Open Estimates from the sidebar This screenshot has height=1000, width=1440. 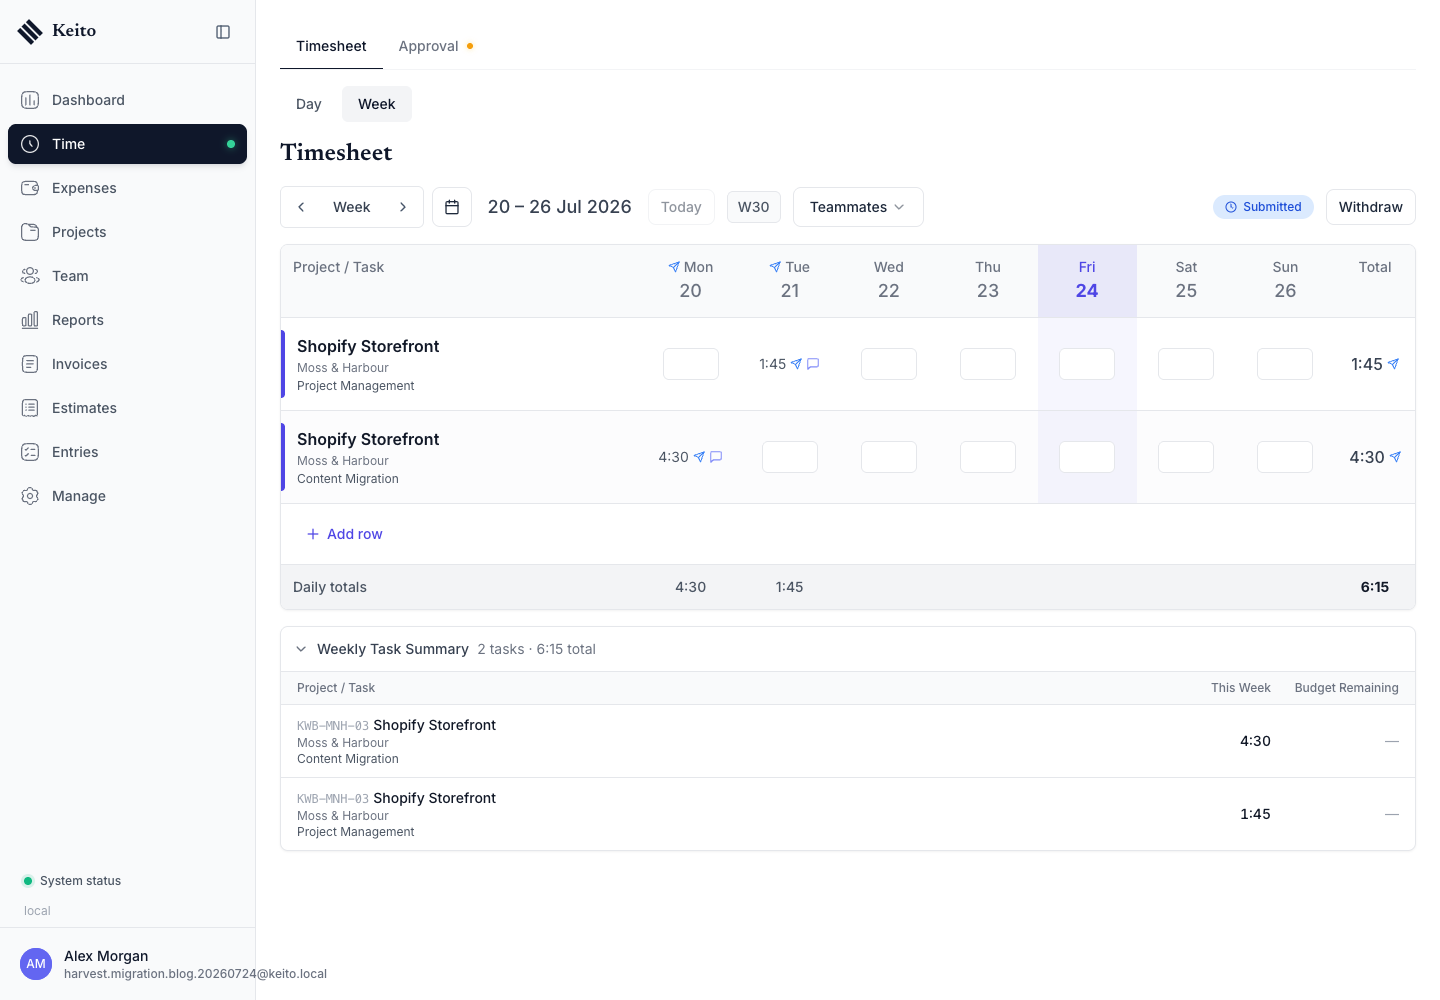click(127, 408)
